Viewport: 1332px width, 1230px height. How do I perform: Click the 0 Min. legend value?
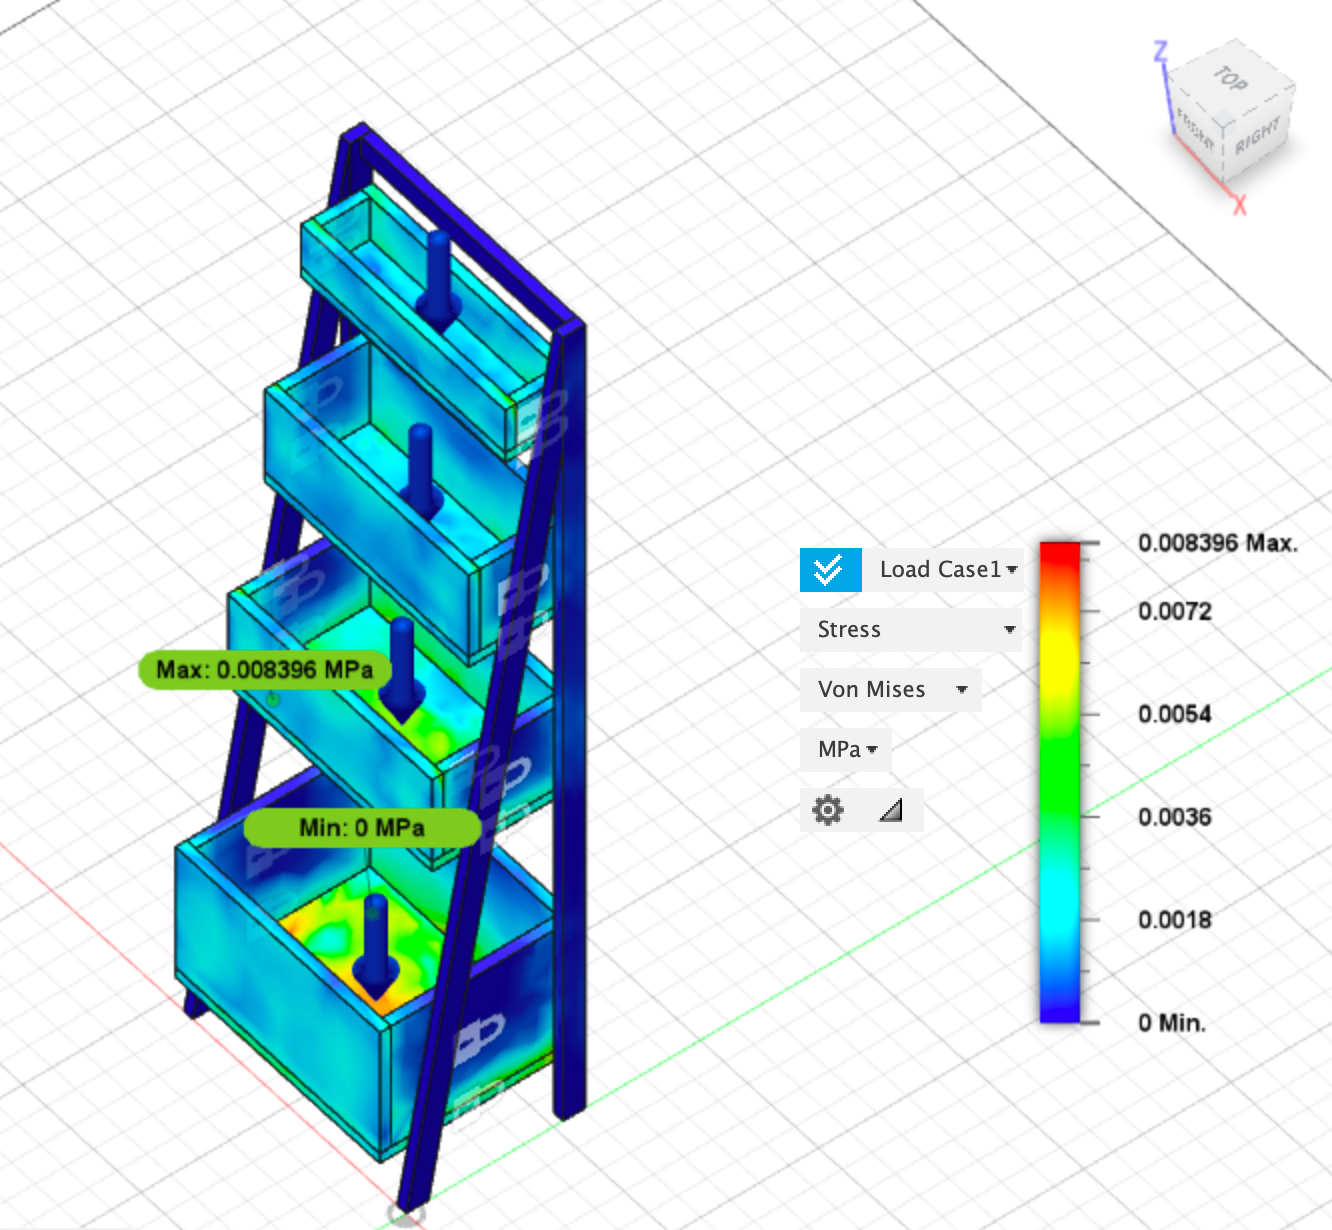point(1172,1023)
